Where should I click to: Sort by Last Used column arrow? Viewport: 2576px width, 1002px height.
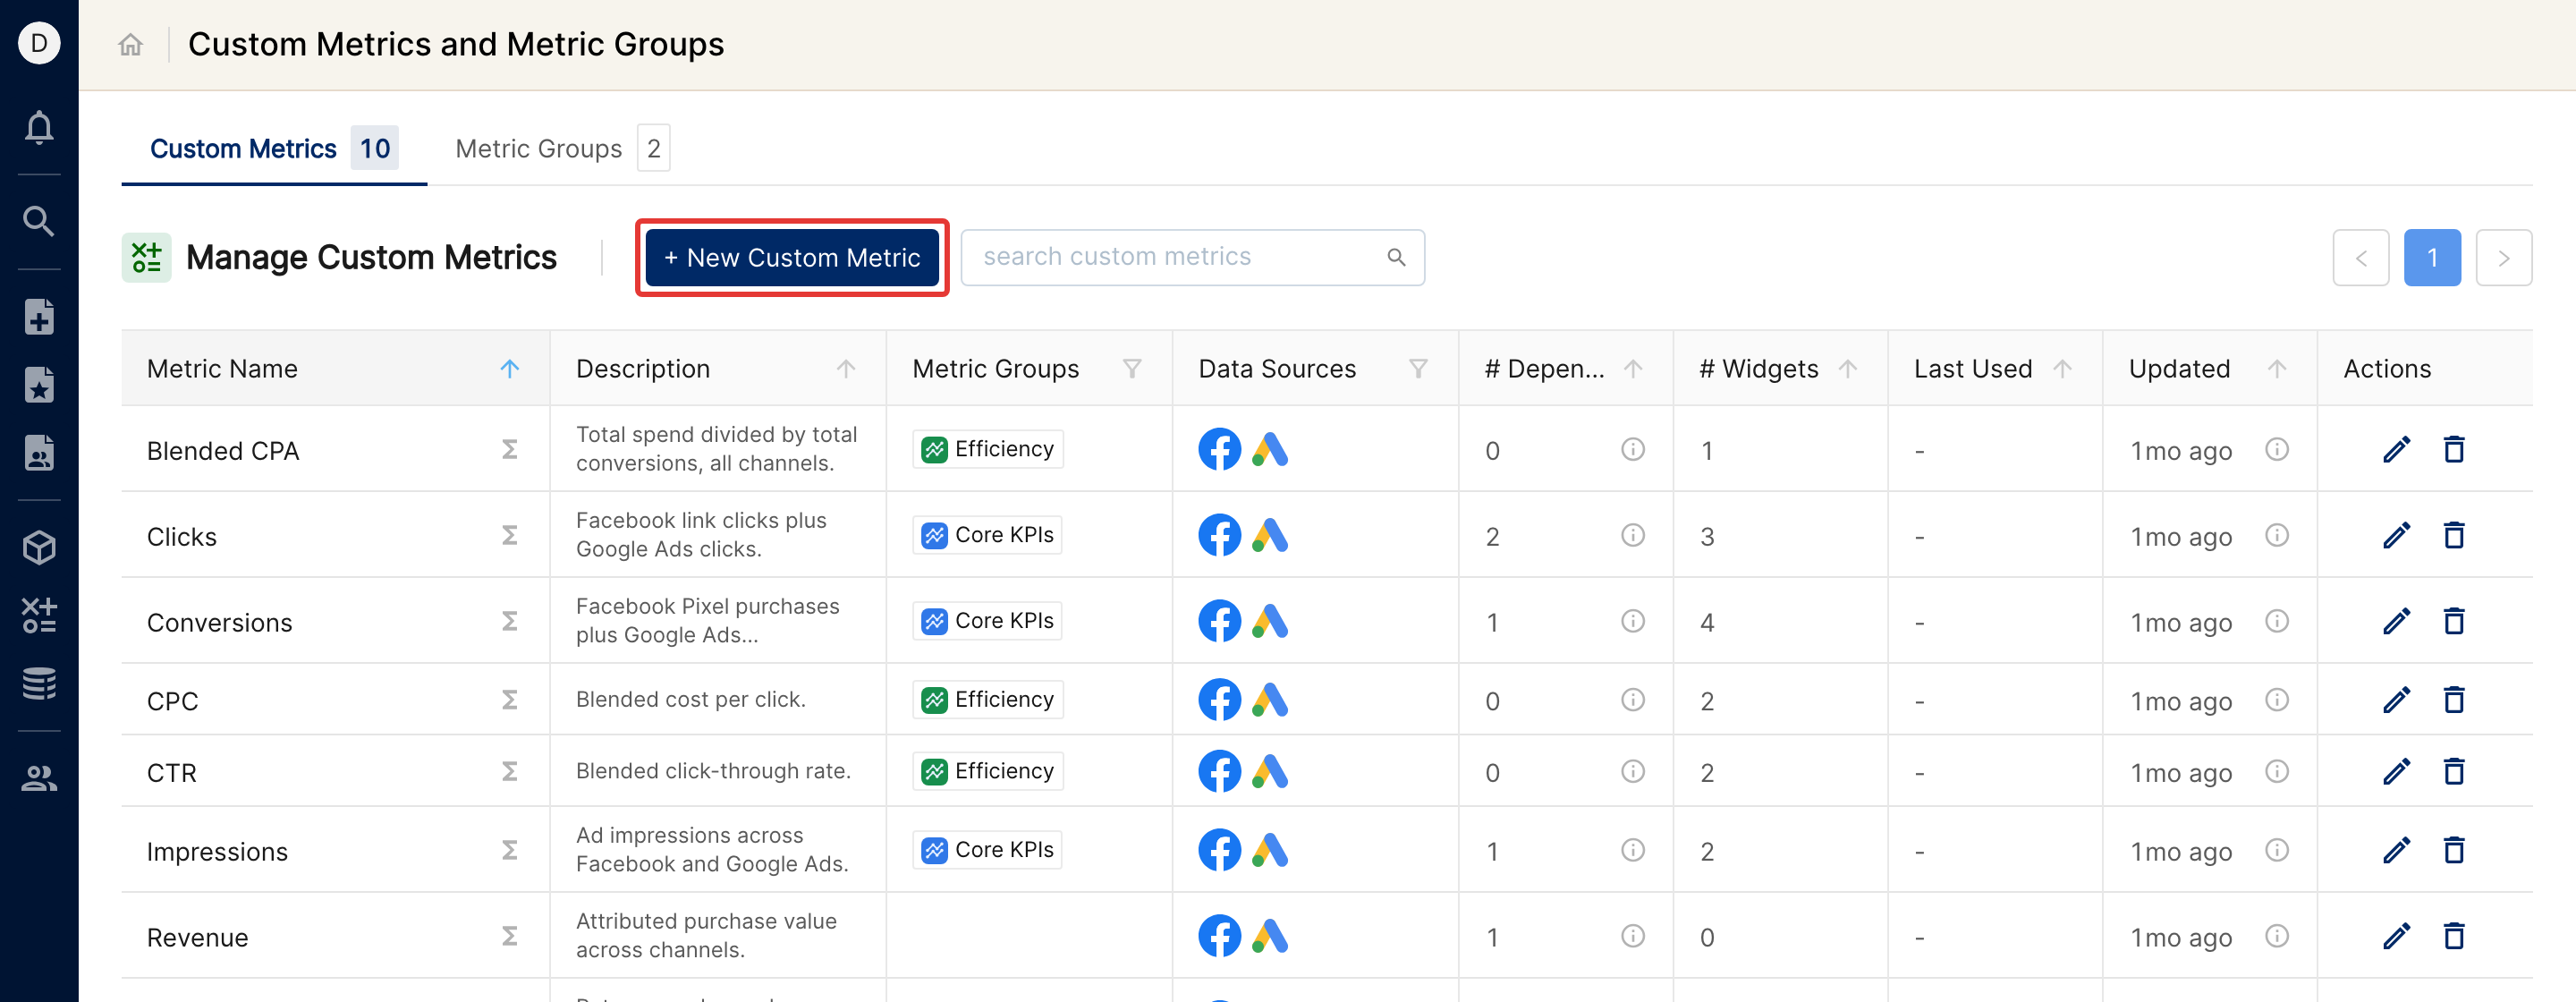click(2062, 369)
